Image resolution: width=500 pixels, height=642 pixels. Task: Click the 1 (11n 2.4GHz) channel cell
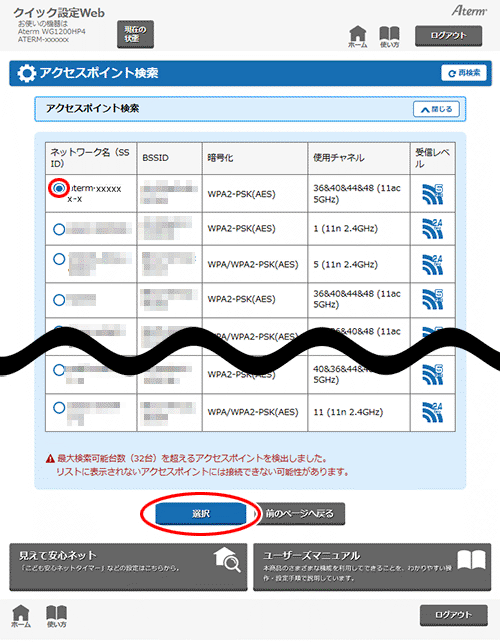point(346,228)
